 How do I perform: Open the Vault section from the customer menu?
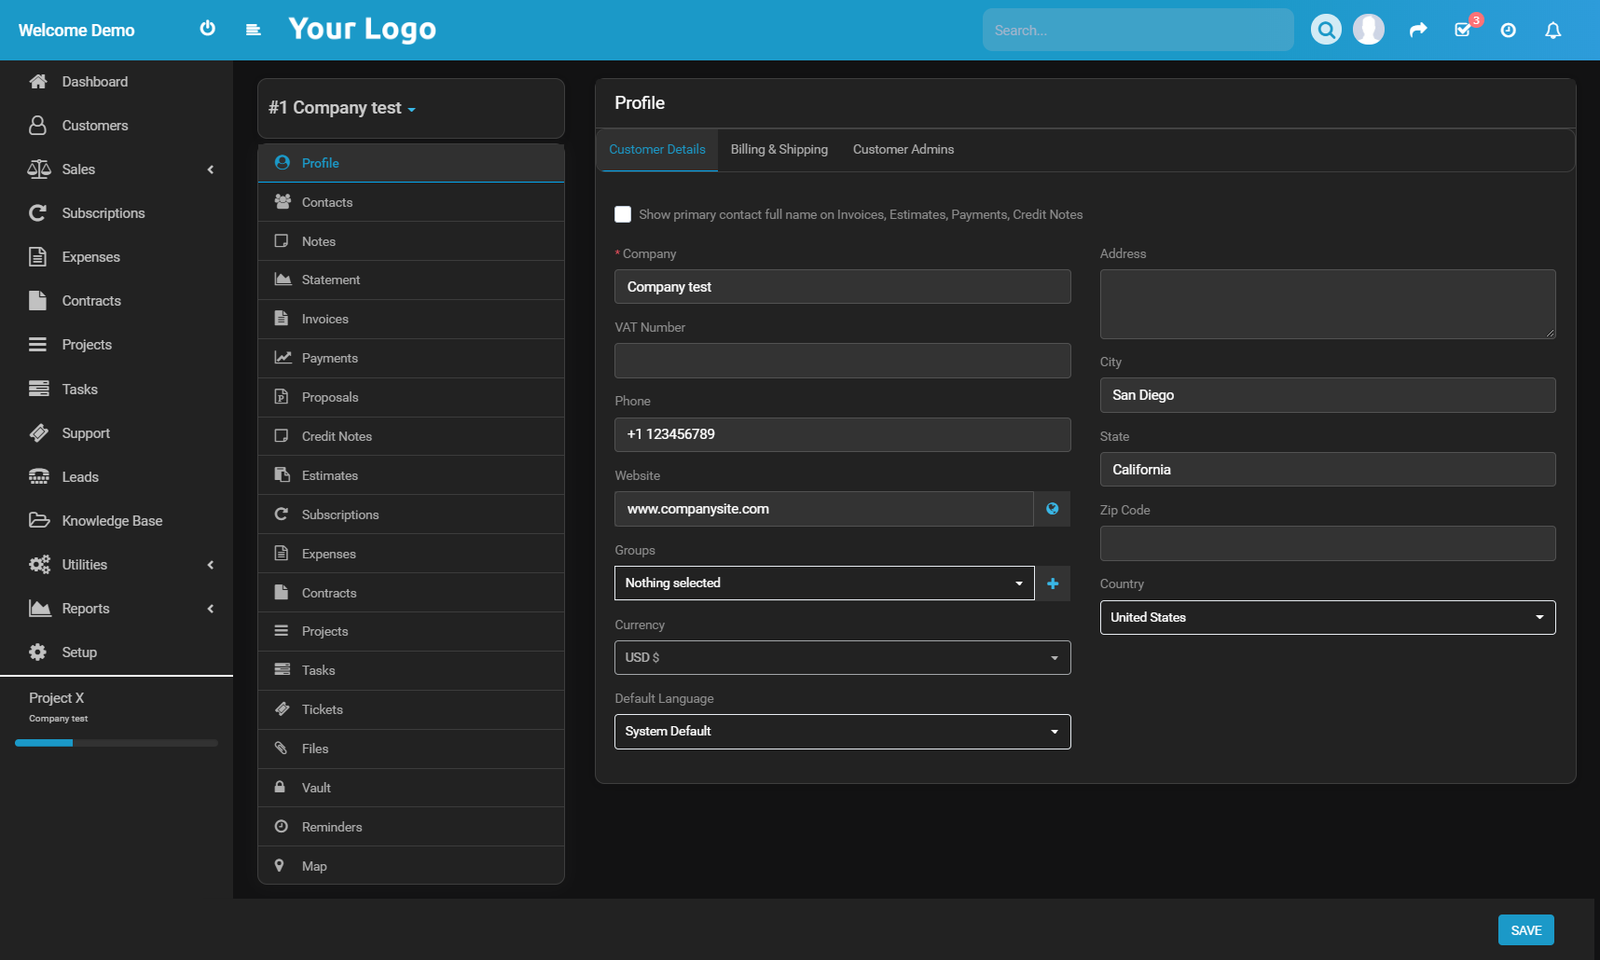click(316, 787)
